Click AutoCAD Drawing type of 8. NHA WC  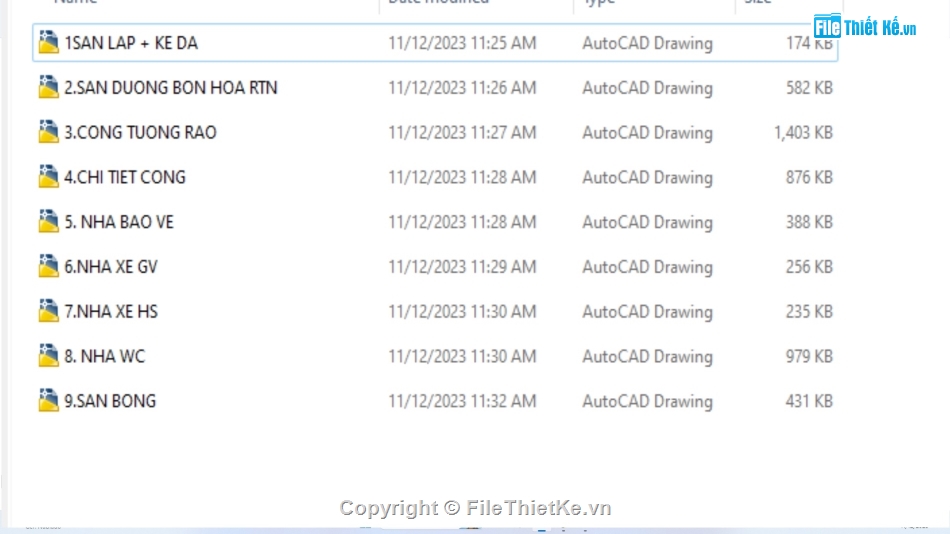(x=647, y=356)
